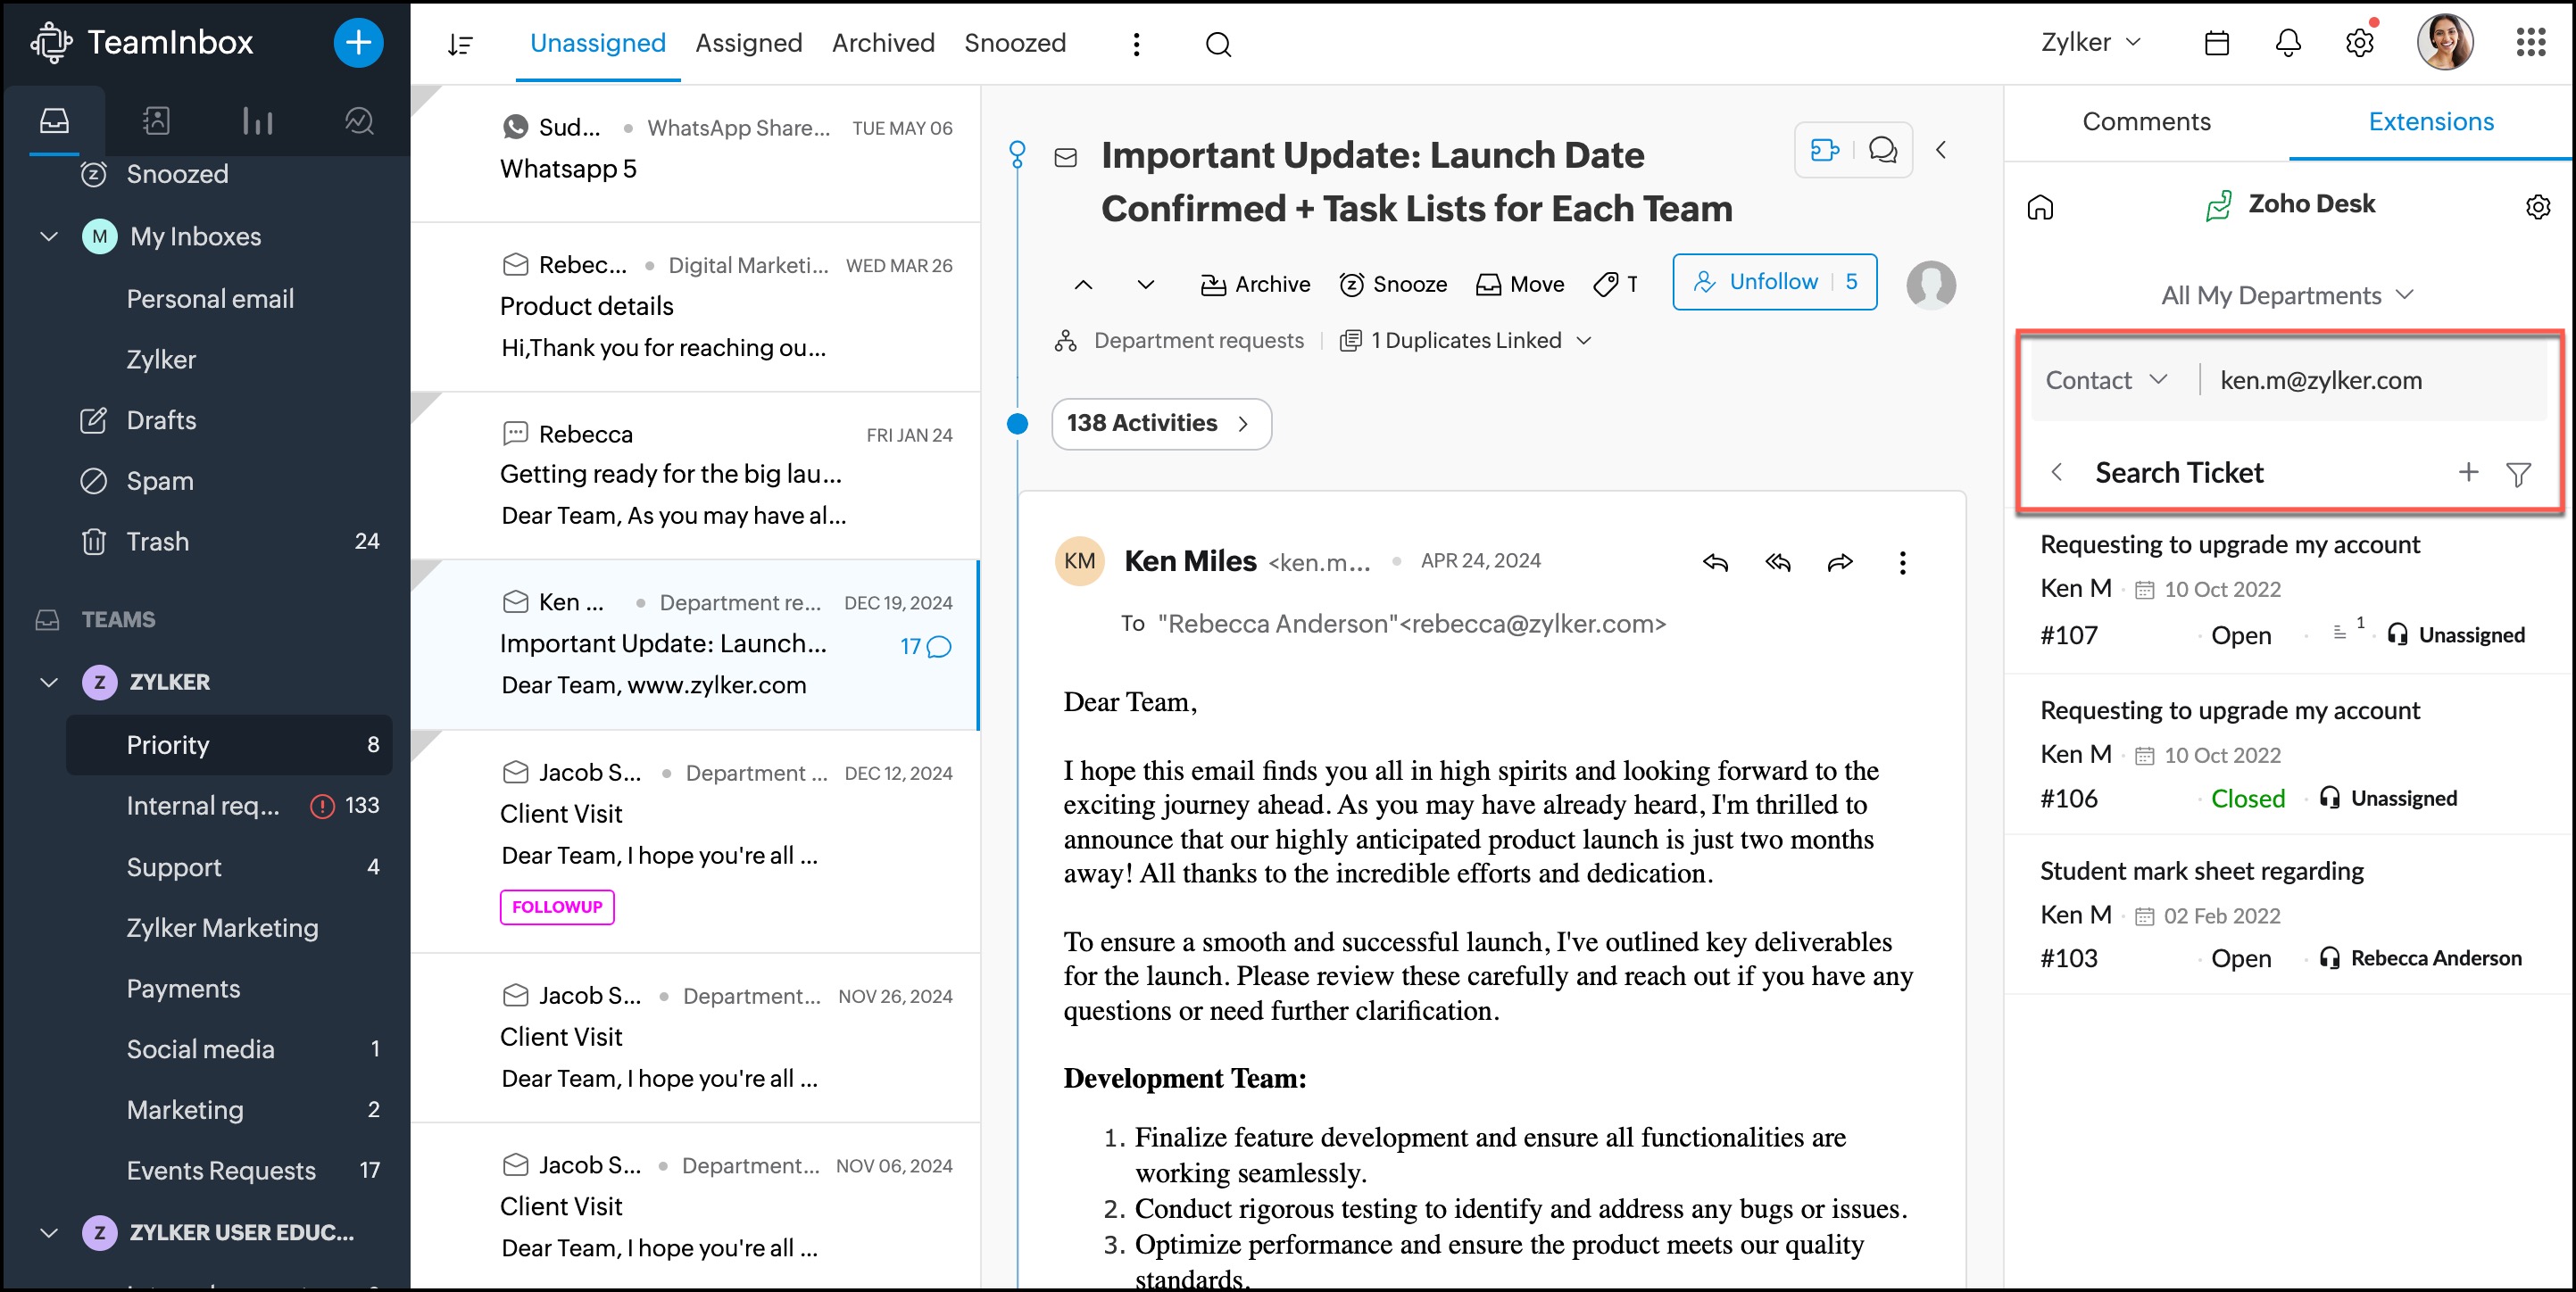Open ticket filter funnel icon

click(x=2518, y=473)
